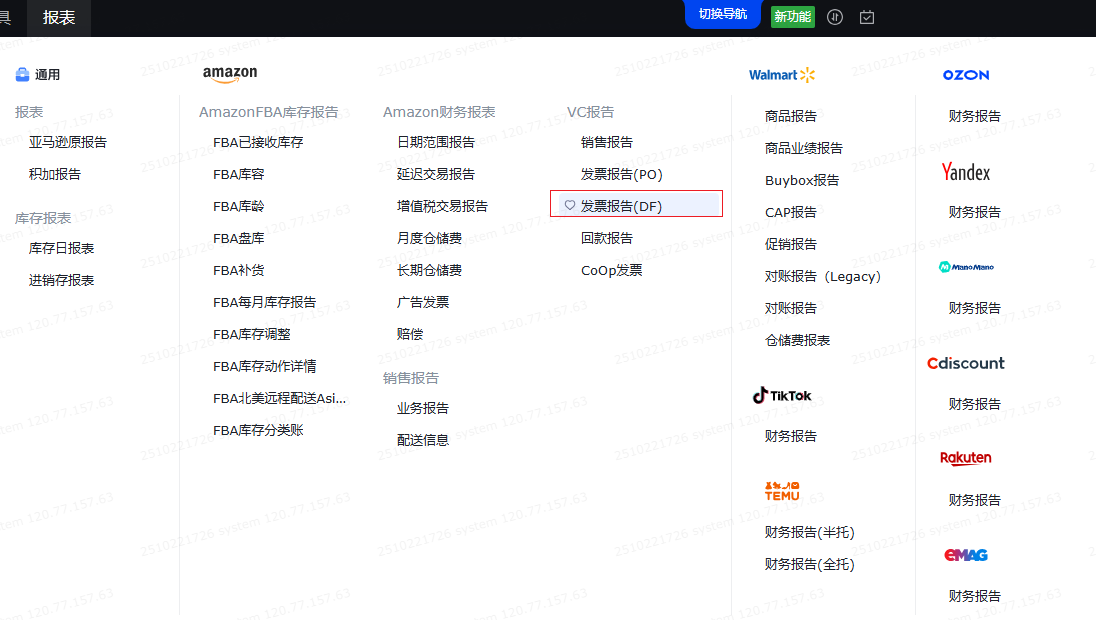The height and width of the screenshot is (620, 1096).
Task: Open 配送信息 report
Action: tap(423, 440)
